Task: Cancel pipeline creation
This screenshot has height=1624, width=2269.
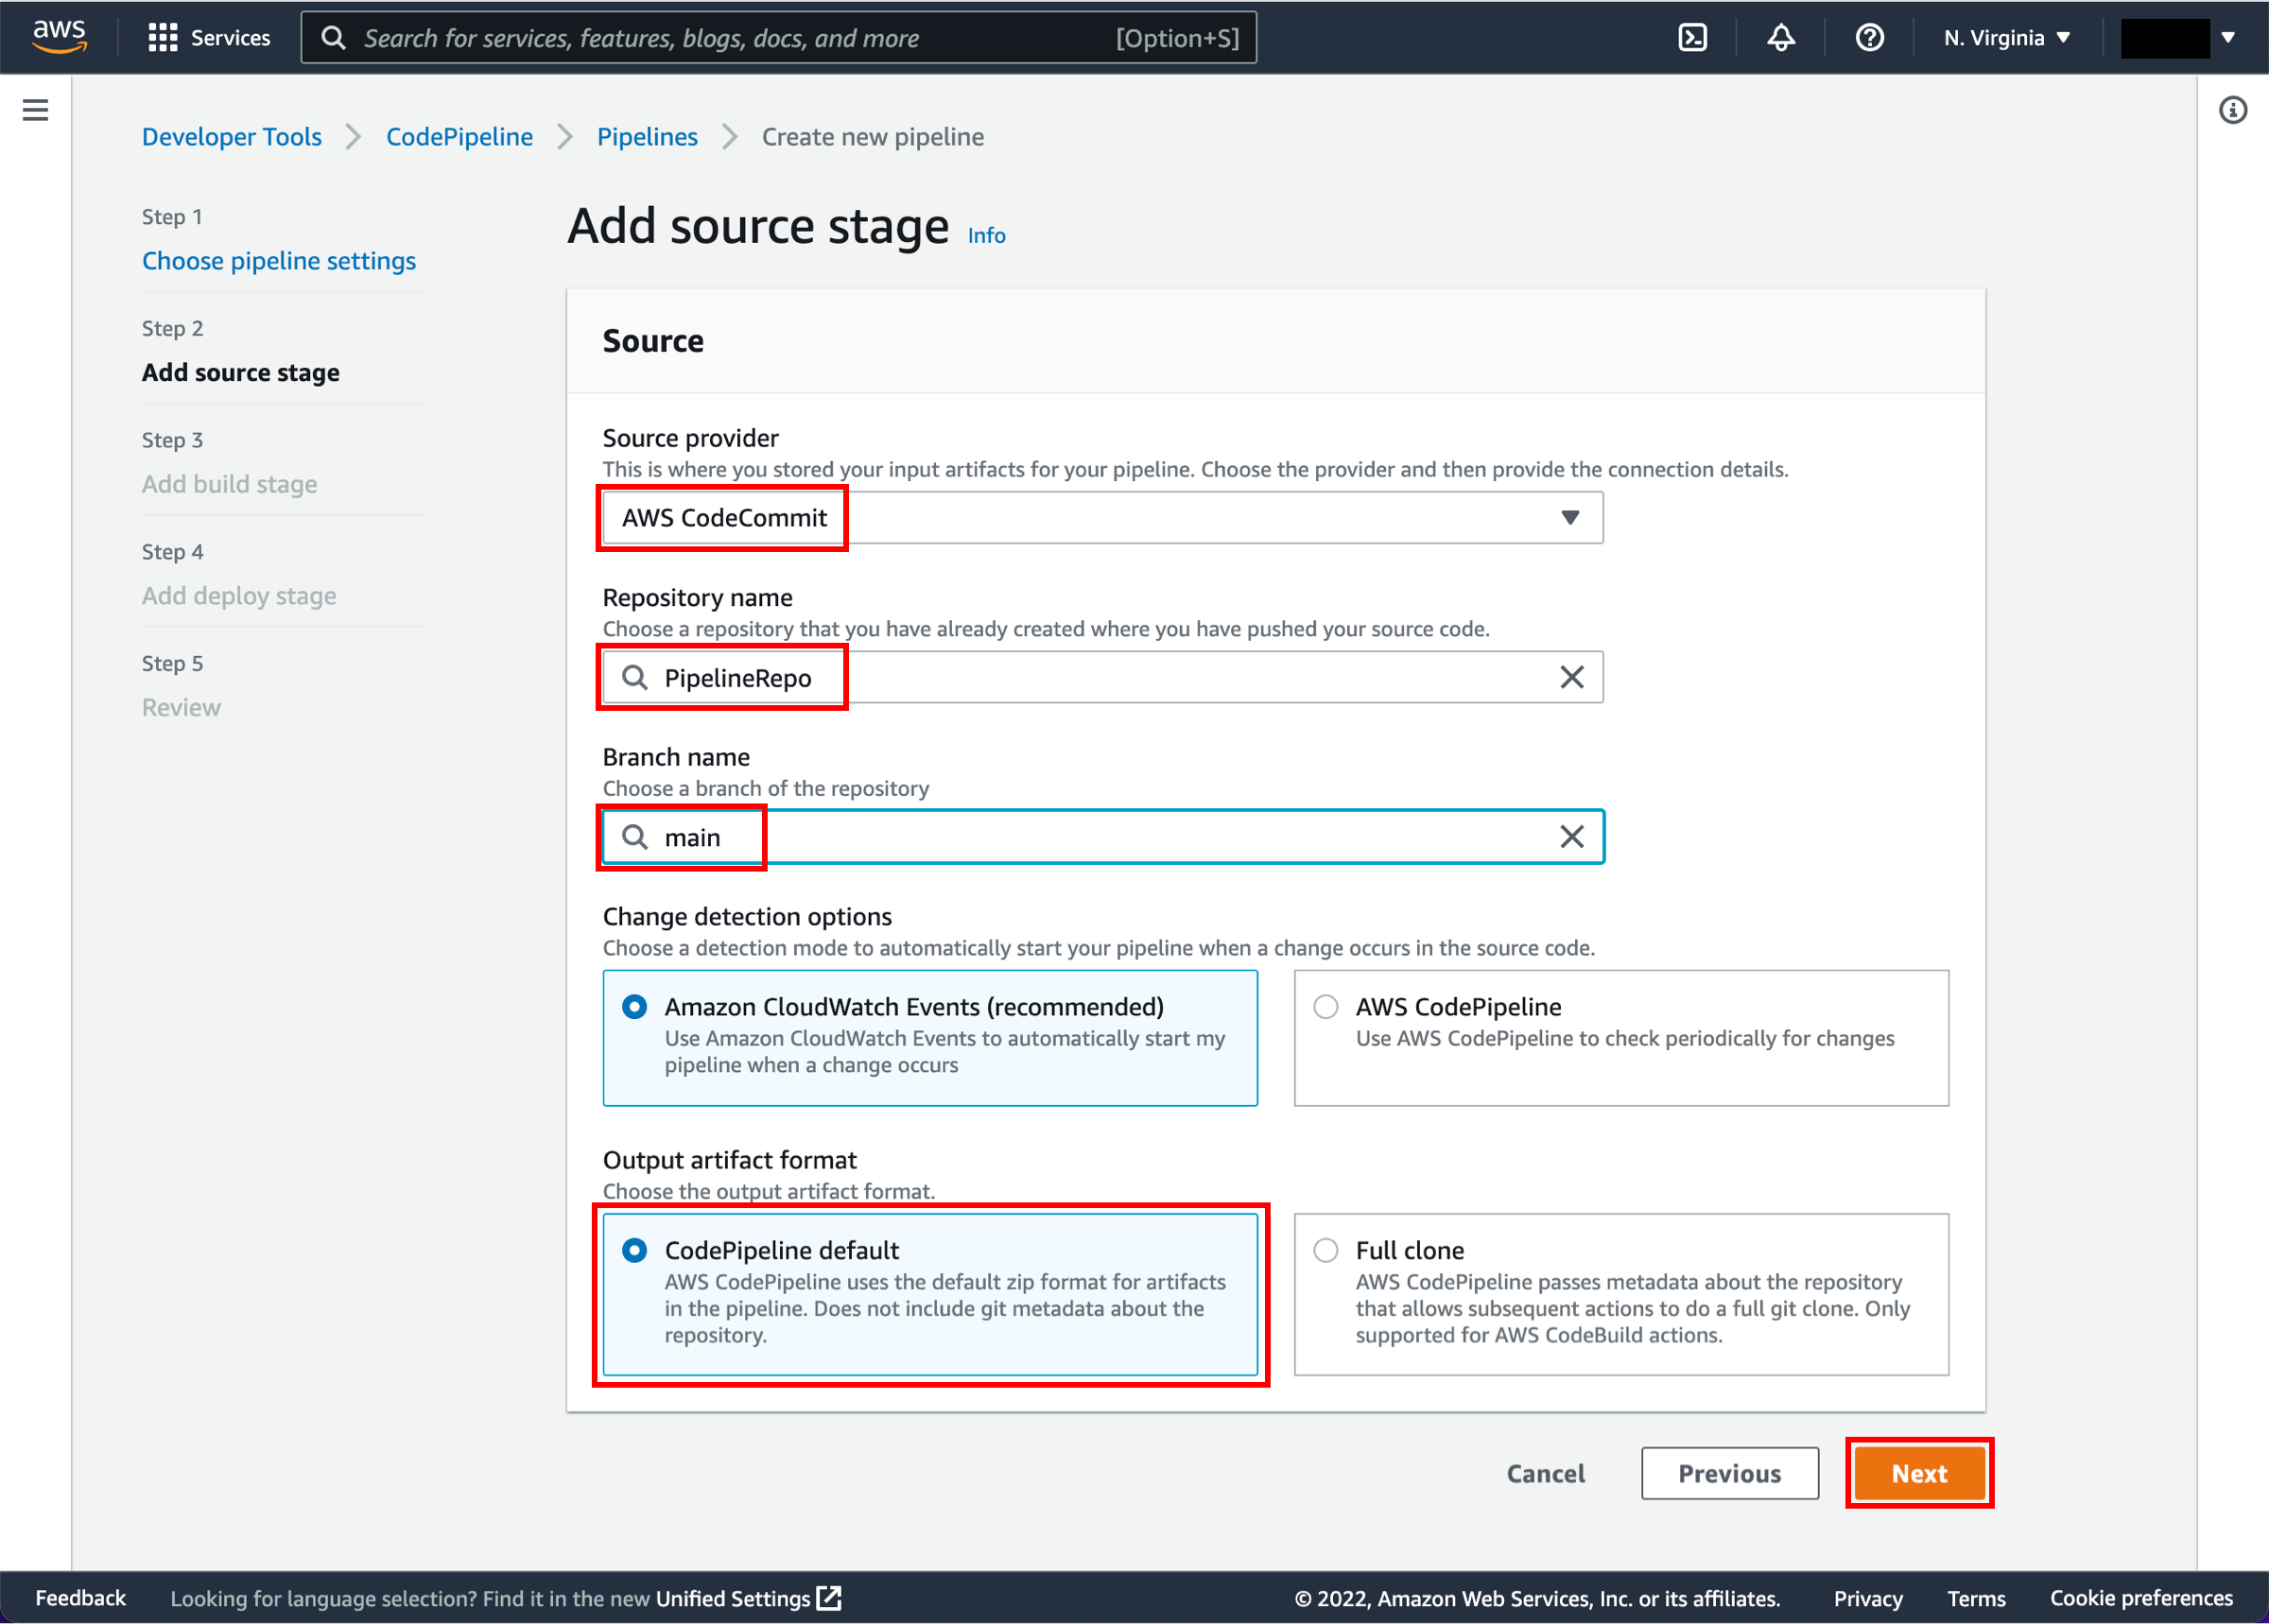Action: click(x=1545, y=1473)
